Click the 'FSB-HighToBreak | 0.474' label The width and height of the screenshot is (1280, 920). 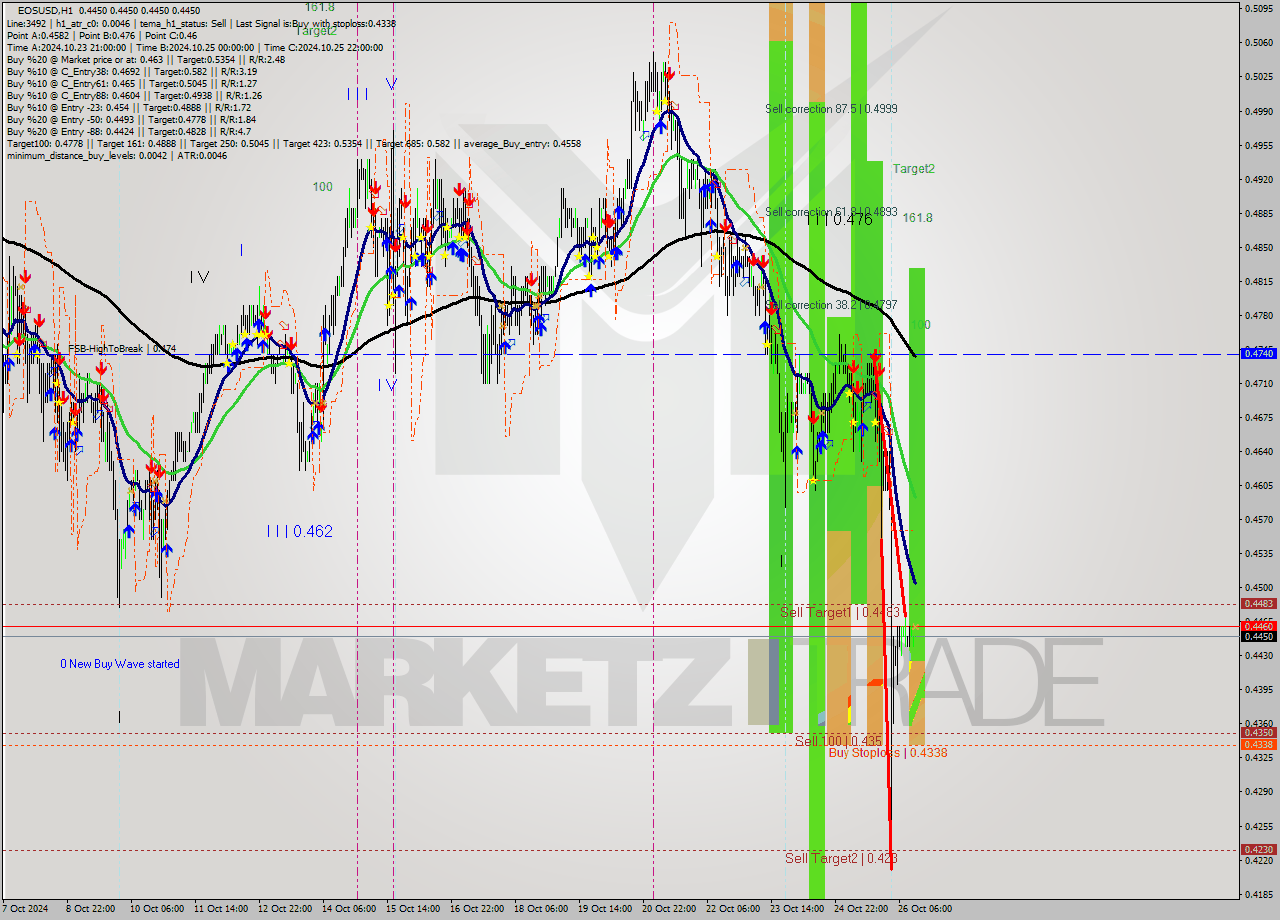tap(122, 349)
